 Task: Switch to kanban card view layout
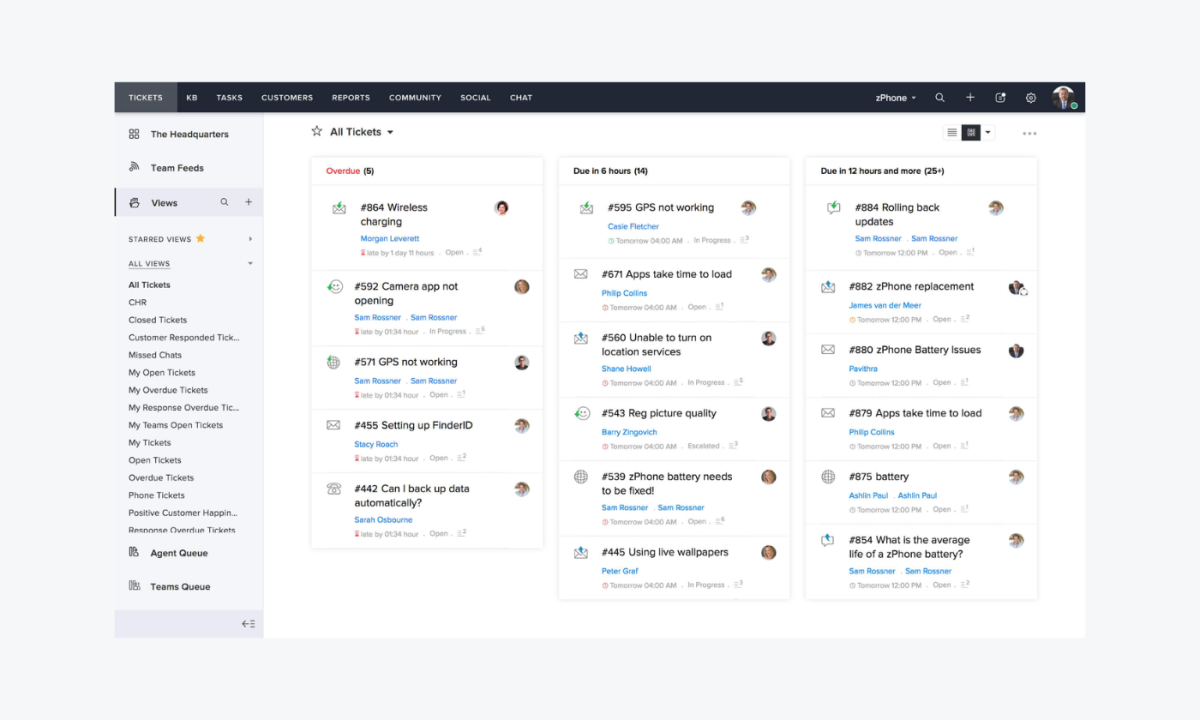[971, 132]
